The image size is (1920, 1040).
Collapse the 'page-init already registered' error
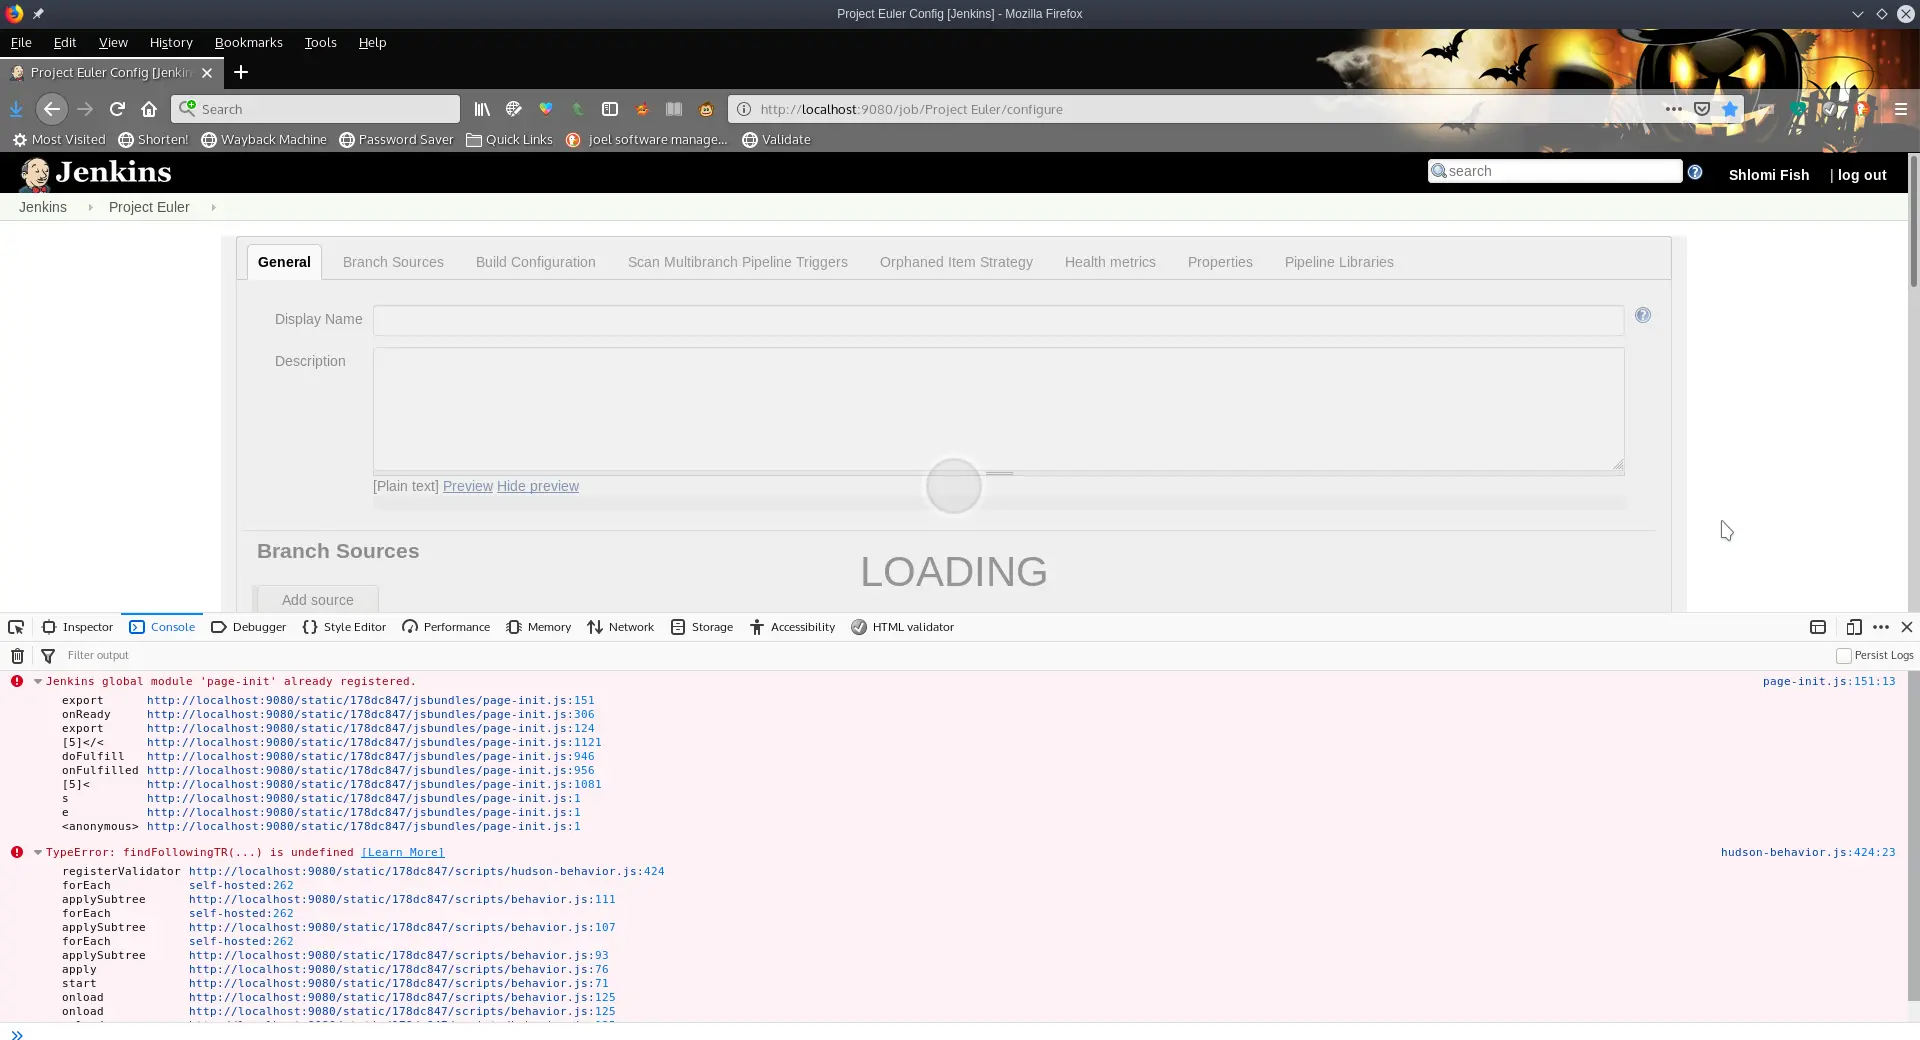(x=38, y=682)
